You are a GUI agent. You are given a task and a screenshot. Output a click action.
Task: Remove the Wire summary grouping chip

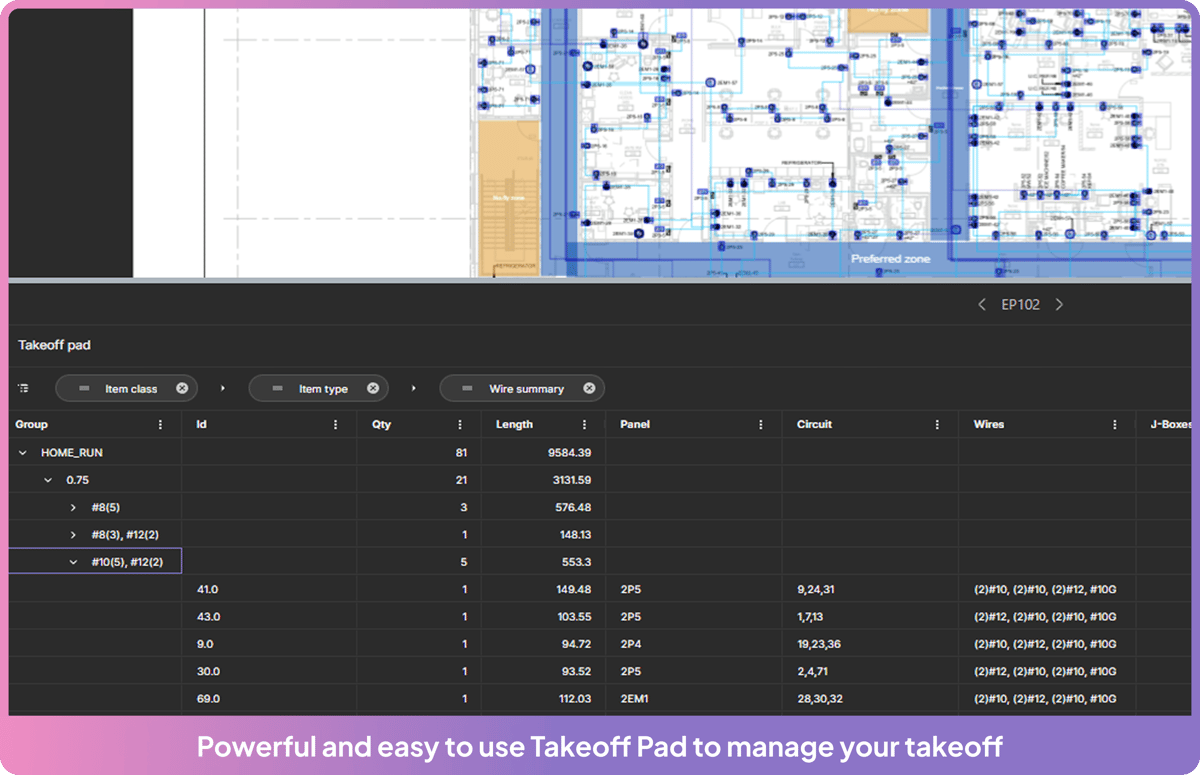tap(590, 388)
